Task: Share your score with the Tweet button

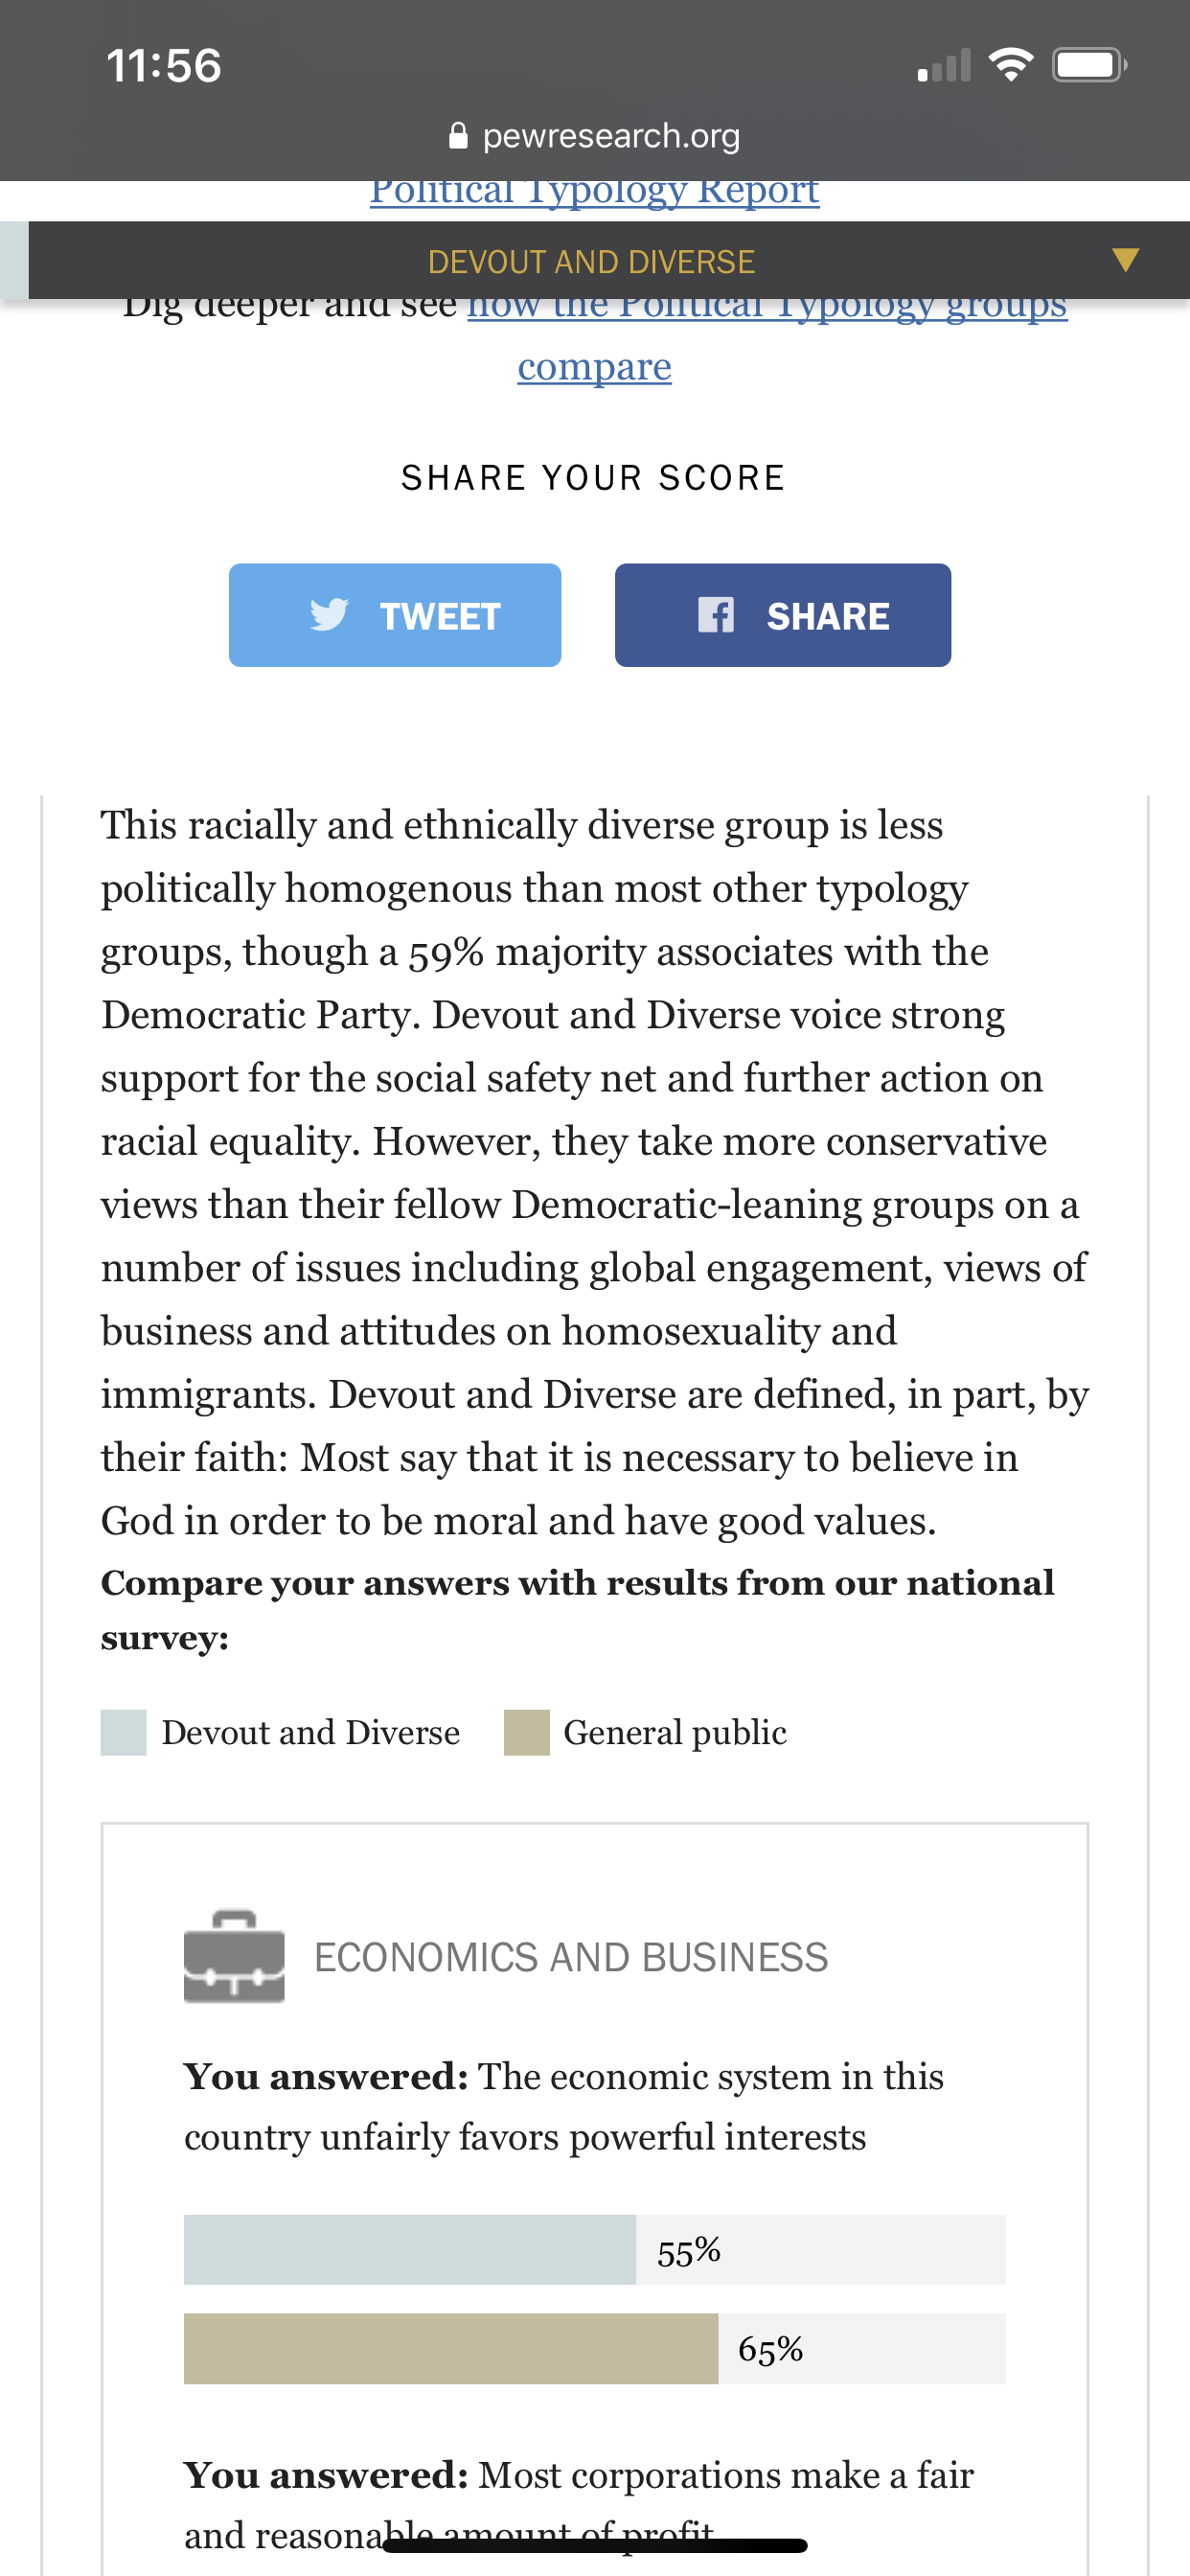Action: [395, 615]
